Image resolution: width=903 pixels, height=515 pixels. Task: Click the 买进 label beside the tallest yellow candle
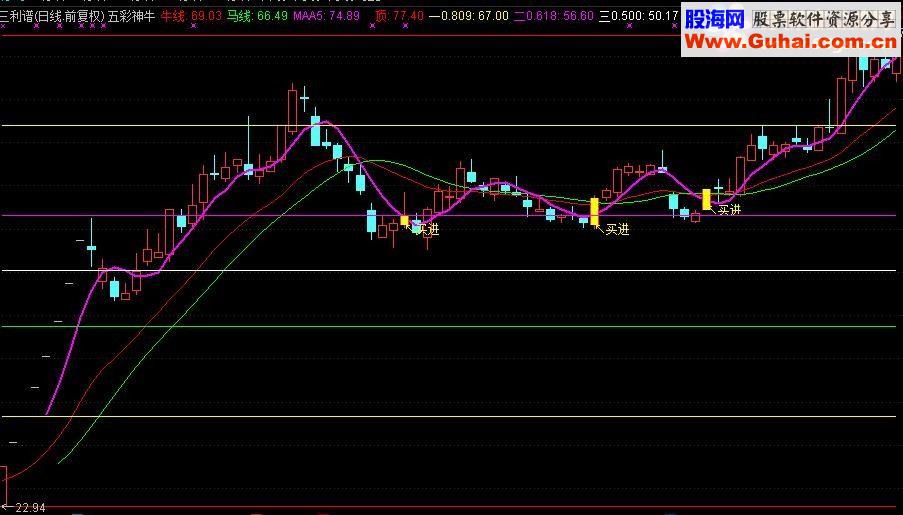[617, 229]
